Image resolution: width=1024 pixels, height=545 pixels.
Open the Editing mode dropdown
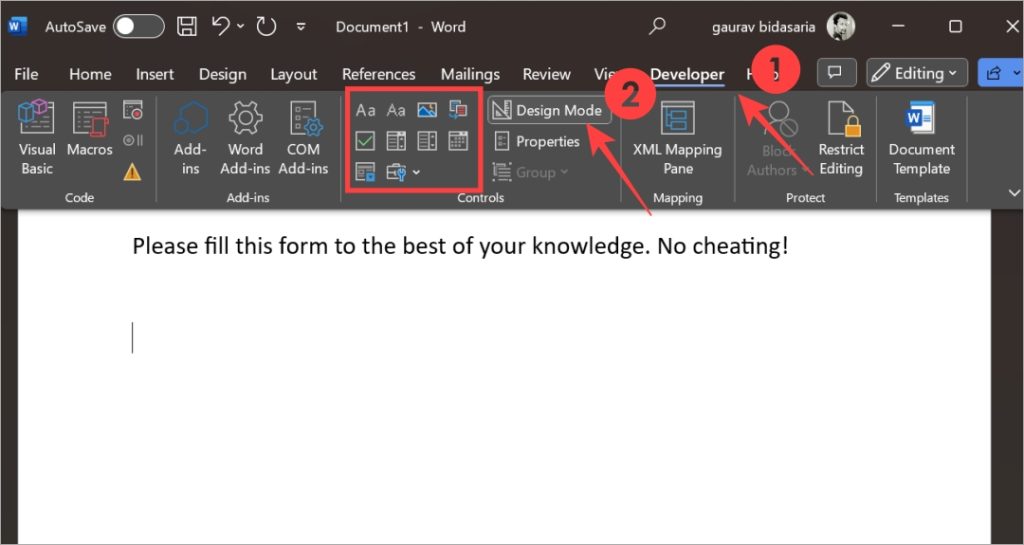click(916, 73)
